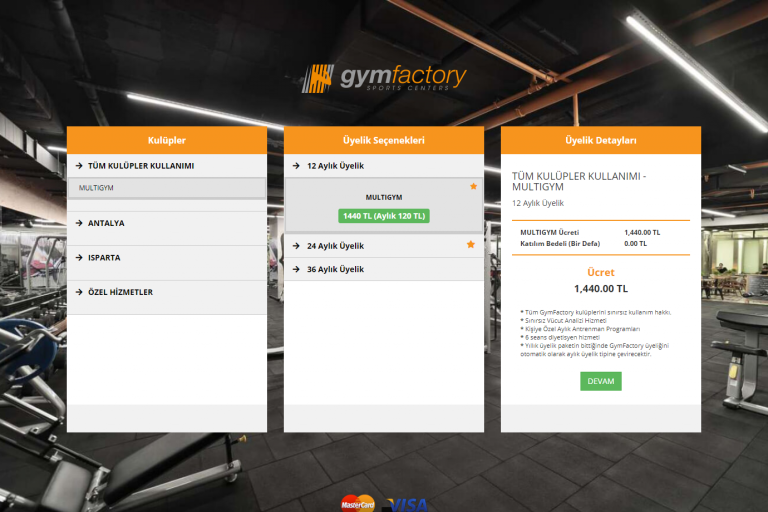Click the Kulüpler panel header
This screenshot has width=768, height=512.
(166, 140)
